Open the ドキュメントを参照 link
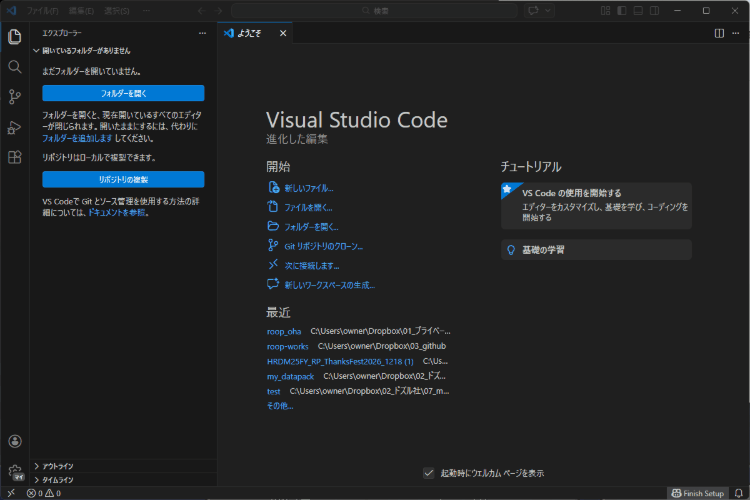The image size is (750, 500). (117, 212)
